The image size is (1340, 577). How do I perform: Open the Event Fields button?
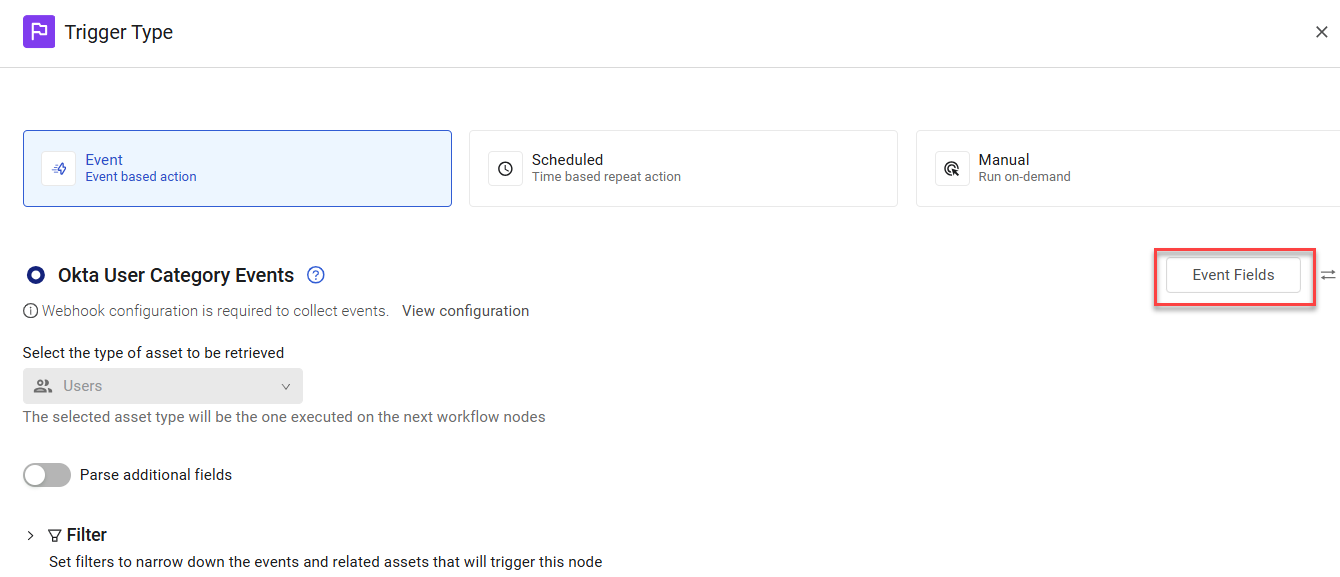[x=1233, y=275]
